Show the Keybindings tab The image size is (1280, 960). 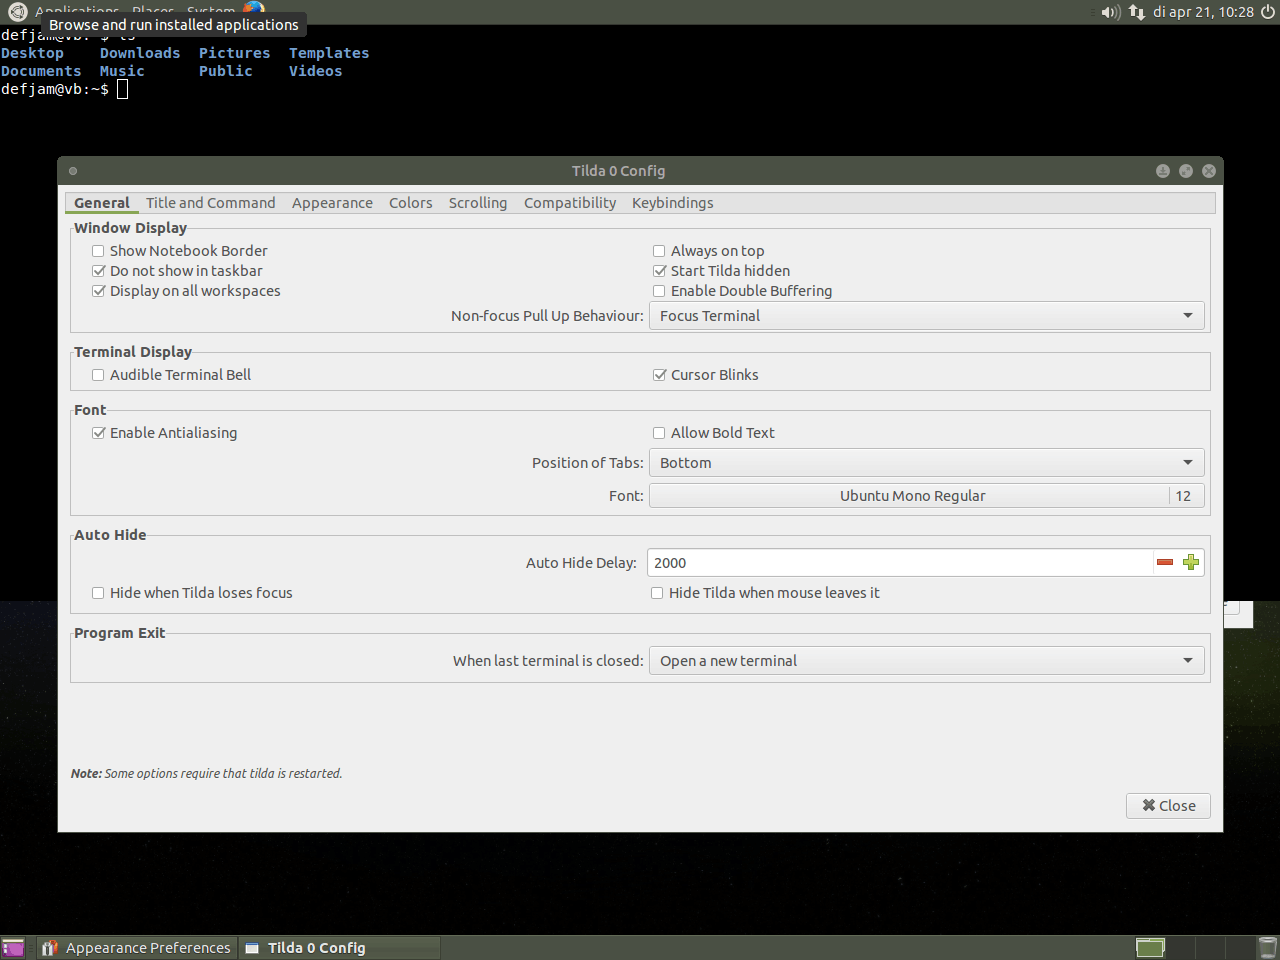(x=673, y=203)
